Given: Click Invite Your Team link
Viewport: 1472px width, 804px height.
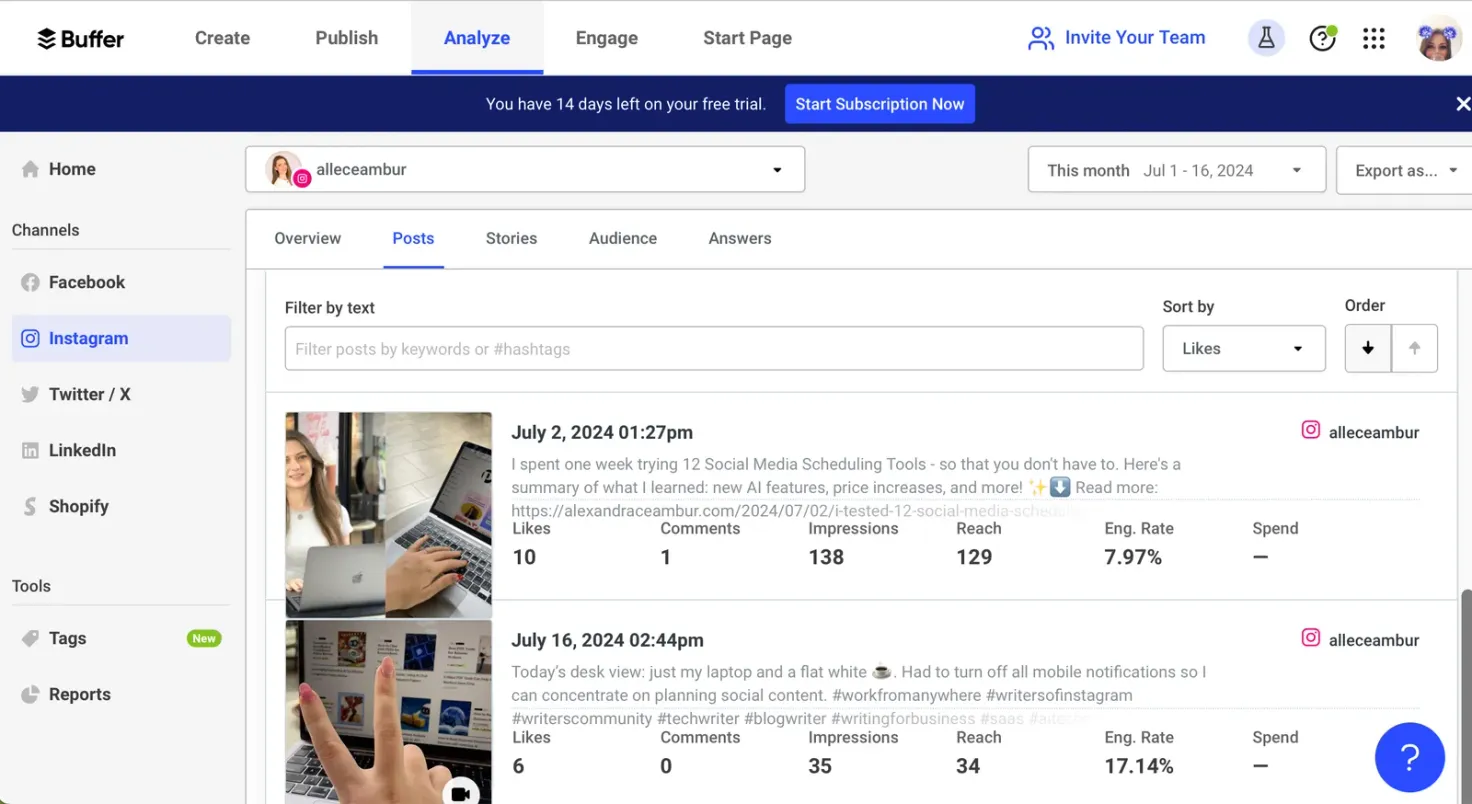Looking at the screenshot, I should [x=1135, y=38].
